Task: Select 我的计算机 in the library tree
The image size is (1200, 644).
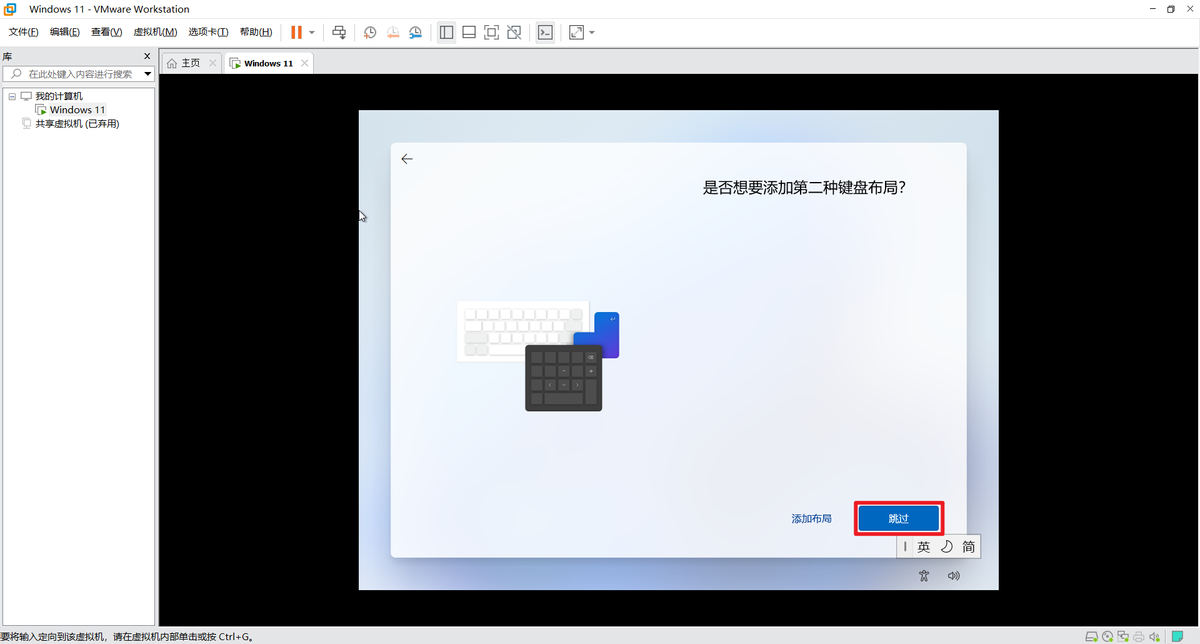Action: click(59, 96)
